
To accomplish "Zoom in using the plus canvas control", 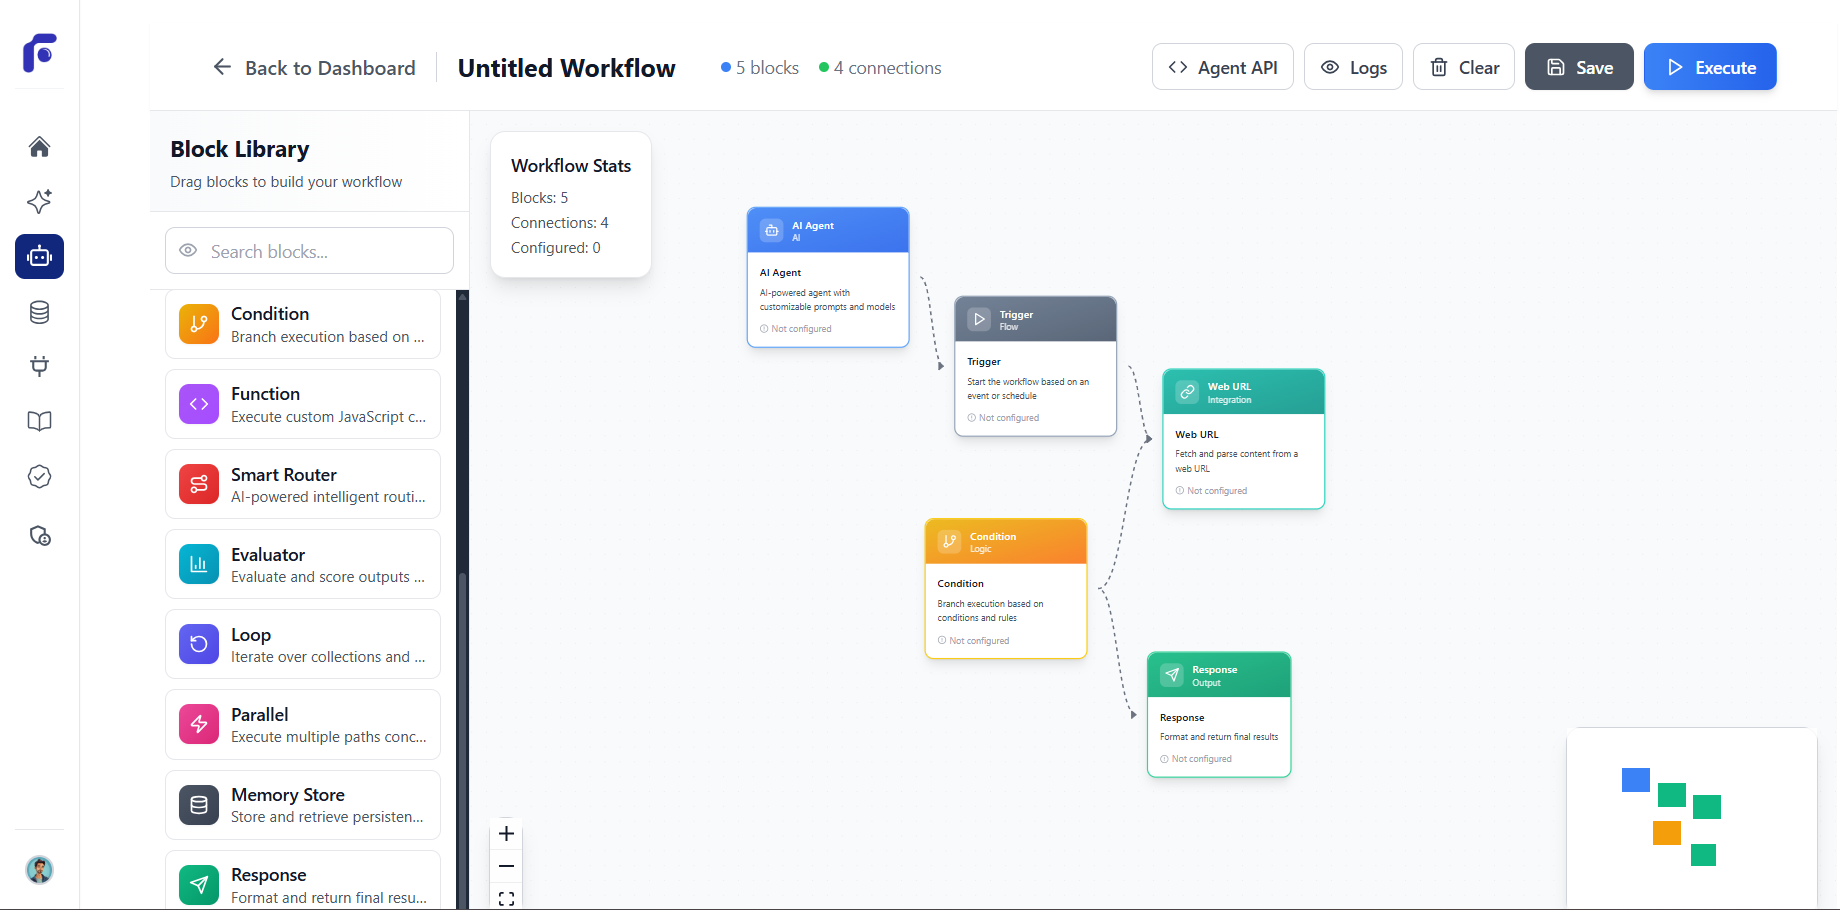I will pos(506,833).
